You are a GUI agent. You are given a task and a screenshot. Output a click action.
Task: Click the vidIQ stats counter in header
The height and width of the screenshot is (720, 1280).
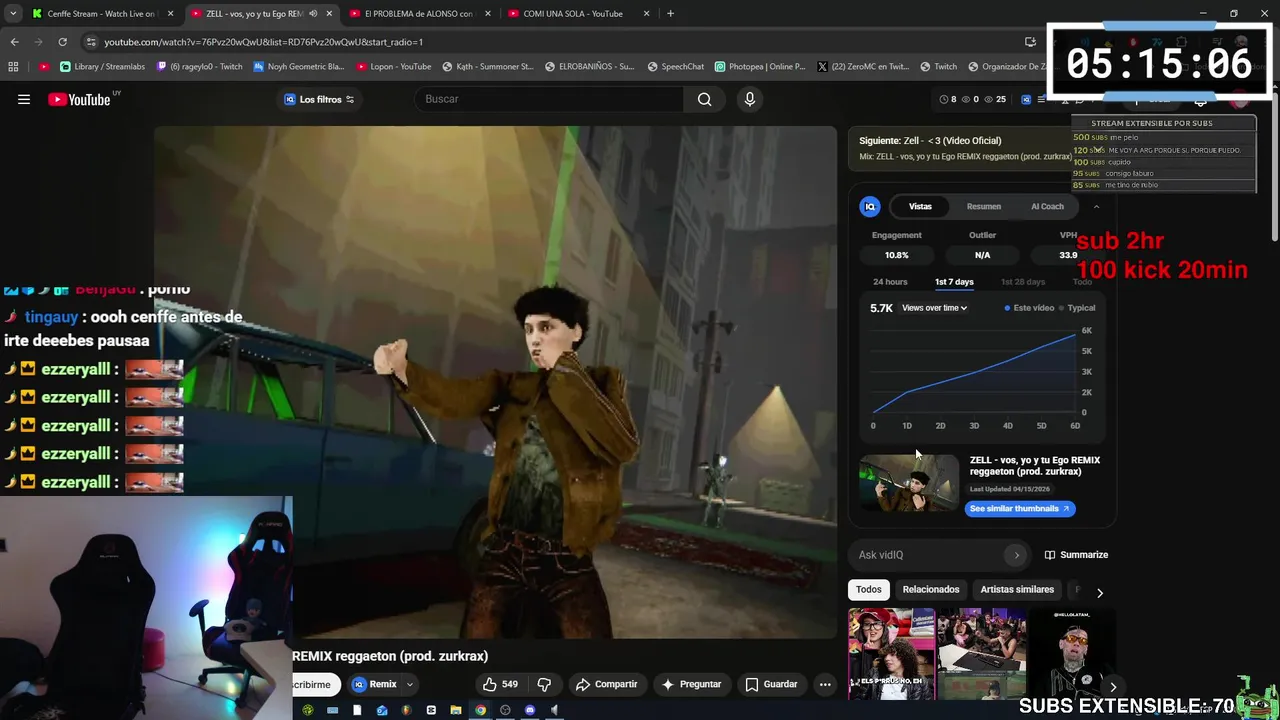coord(973,99)
